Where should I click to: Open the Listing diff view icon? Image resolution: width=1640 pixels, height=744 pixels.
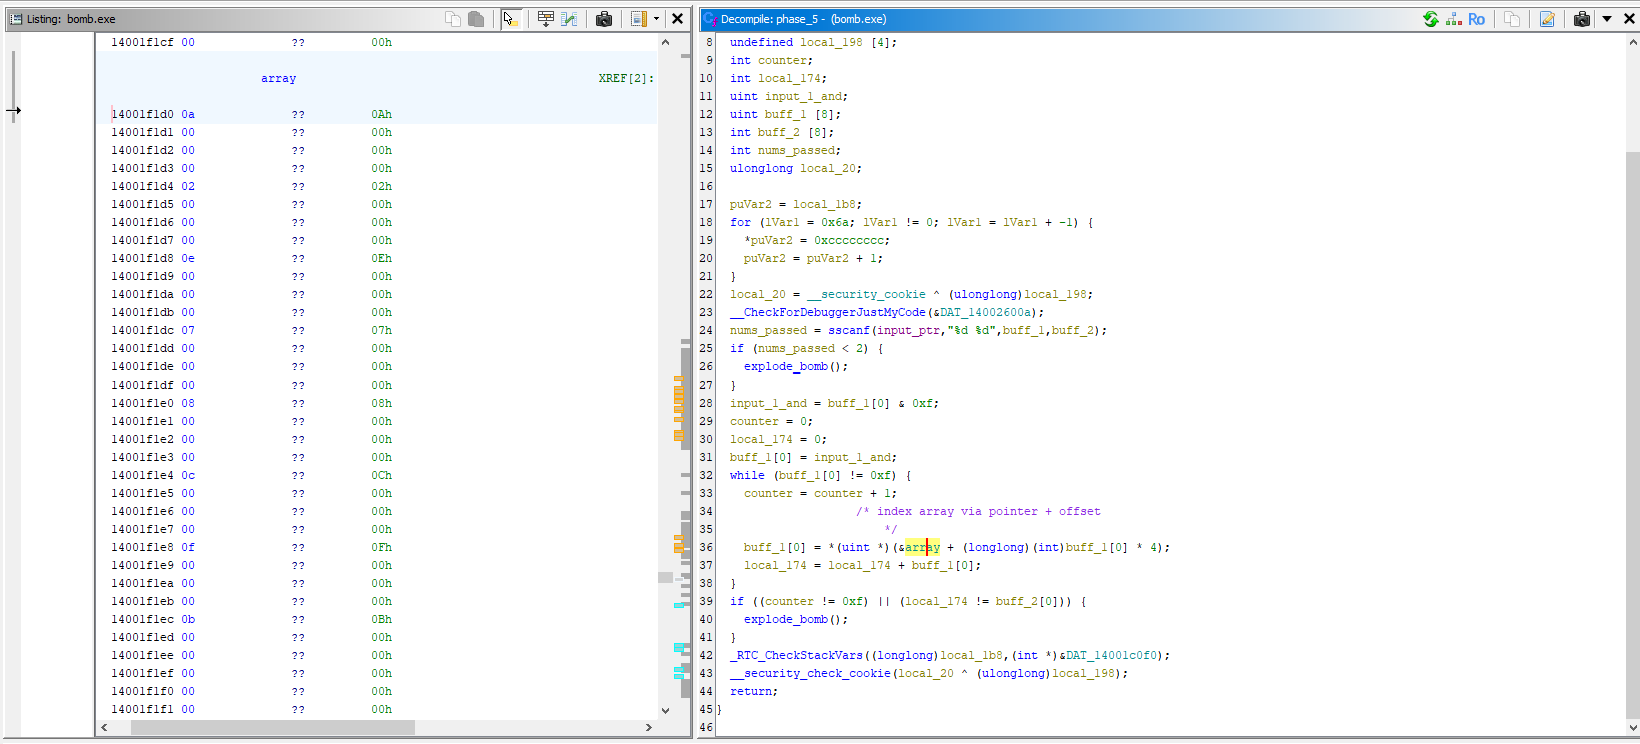pos(569,19)
